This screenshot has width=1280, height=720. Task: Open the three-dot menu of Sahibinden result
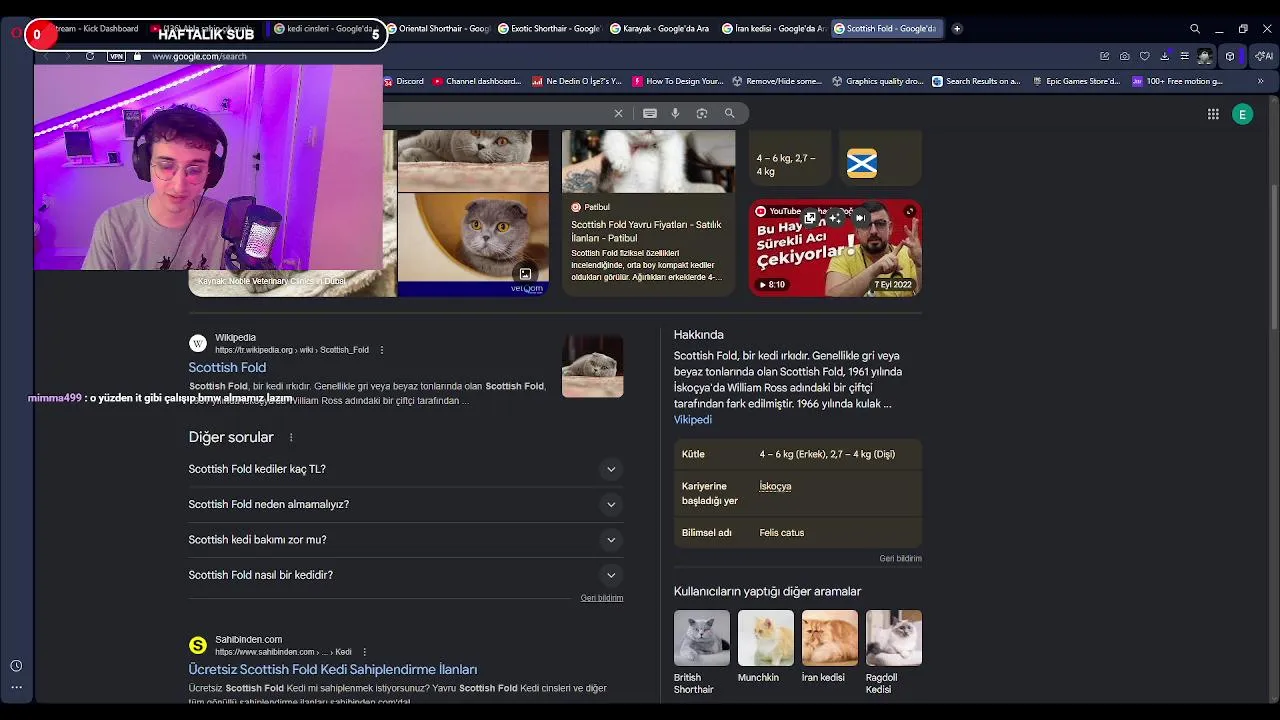pyautogui.click(x=364, y=652)
